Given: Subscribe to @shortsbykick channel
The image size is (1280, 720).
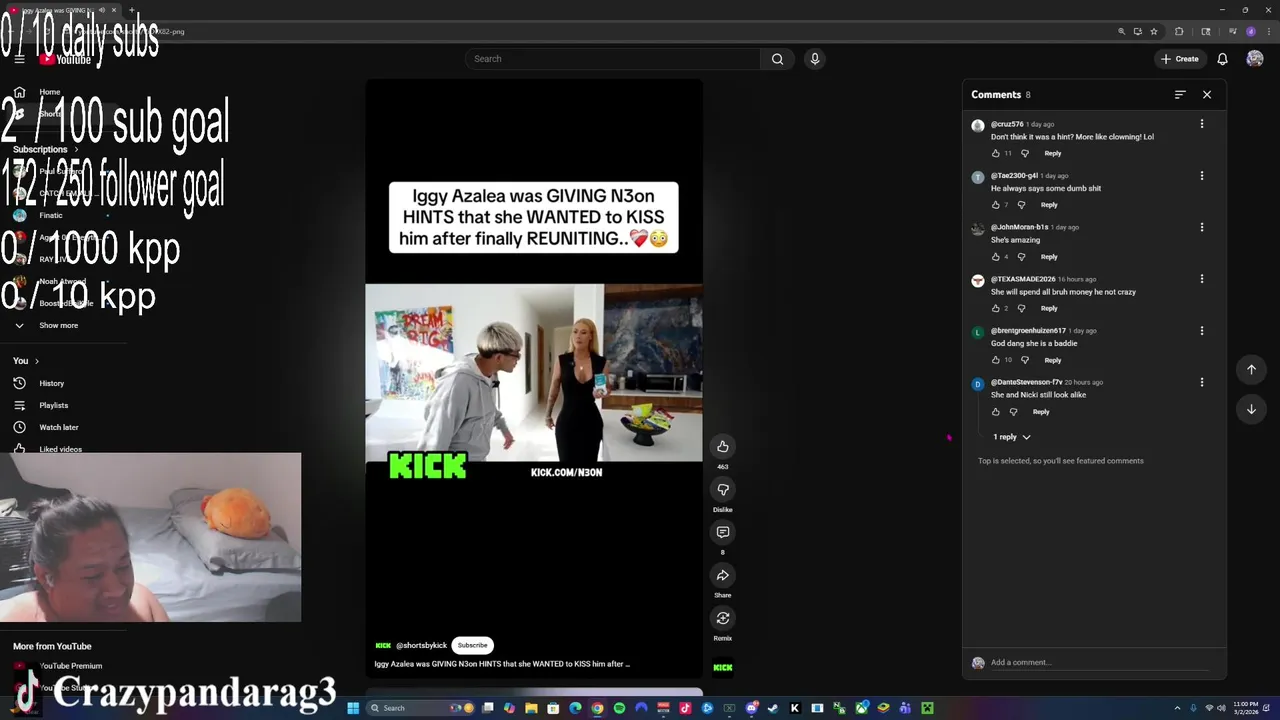Looking at the screenshot, I should coord(472,645).
